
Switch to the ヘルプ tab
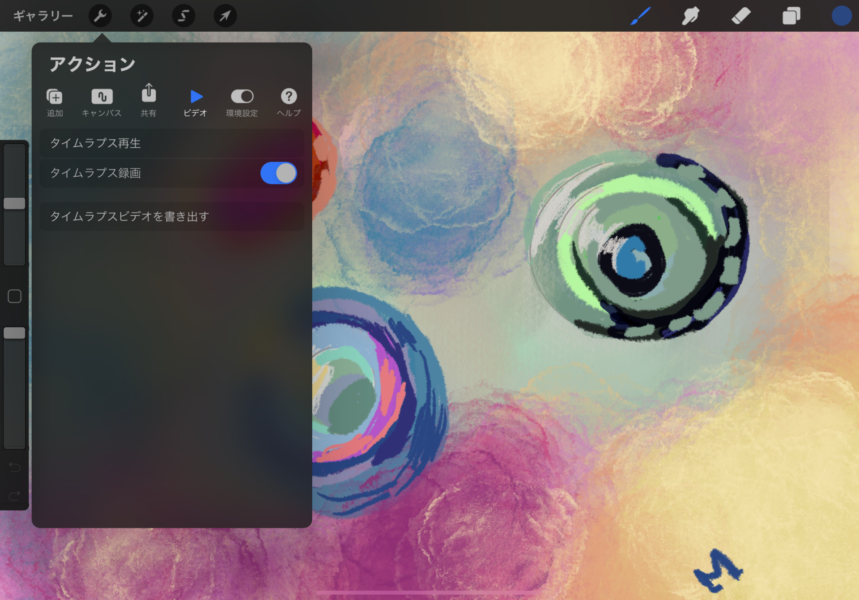pos(289,102)
